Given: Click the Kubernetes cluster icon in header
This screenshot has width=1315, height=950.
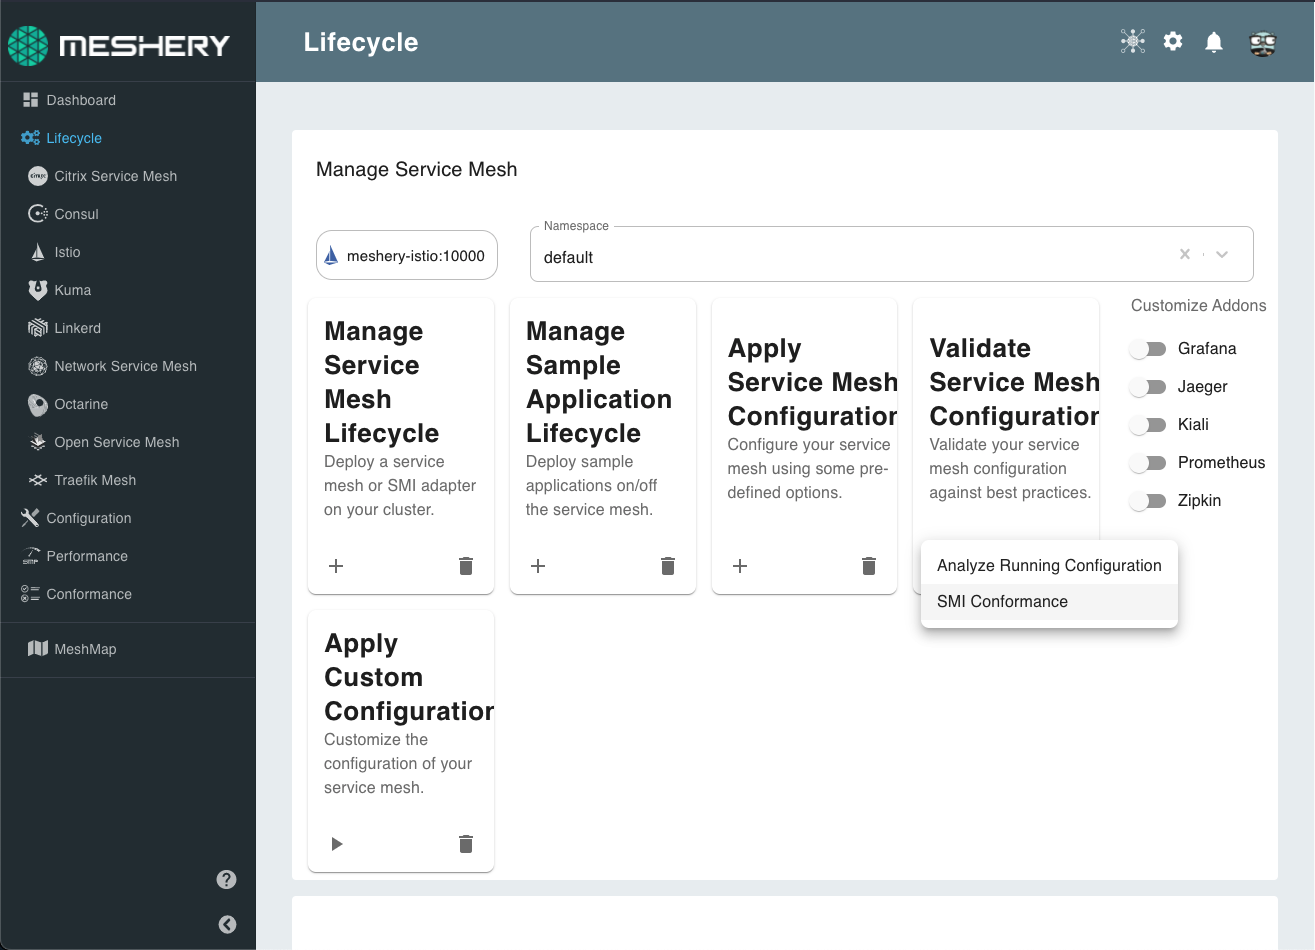Looking at the screenshot, I should (1133, 41).
